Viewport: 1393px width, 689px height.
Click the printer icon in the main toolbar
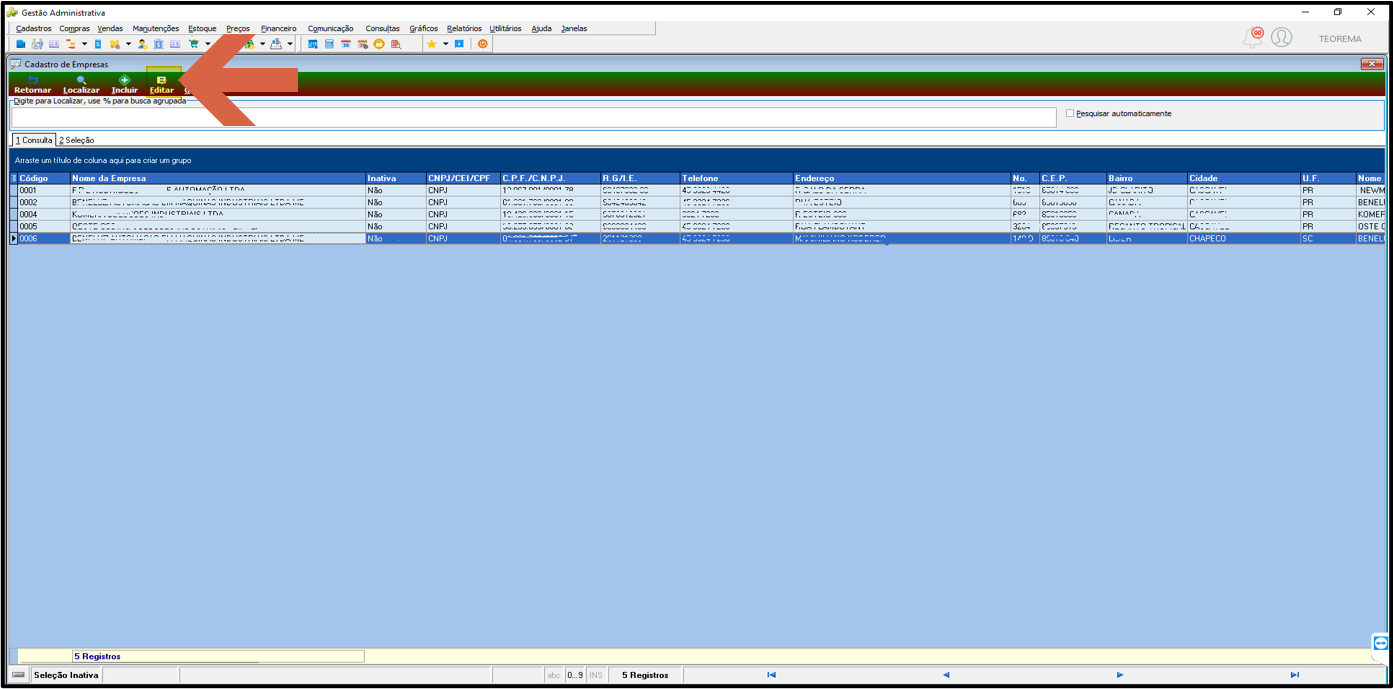pos(276,44)
